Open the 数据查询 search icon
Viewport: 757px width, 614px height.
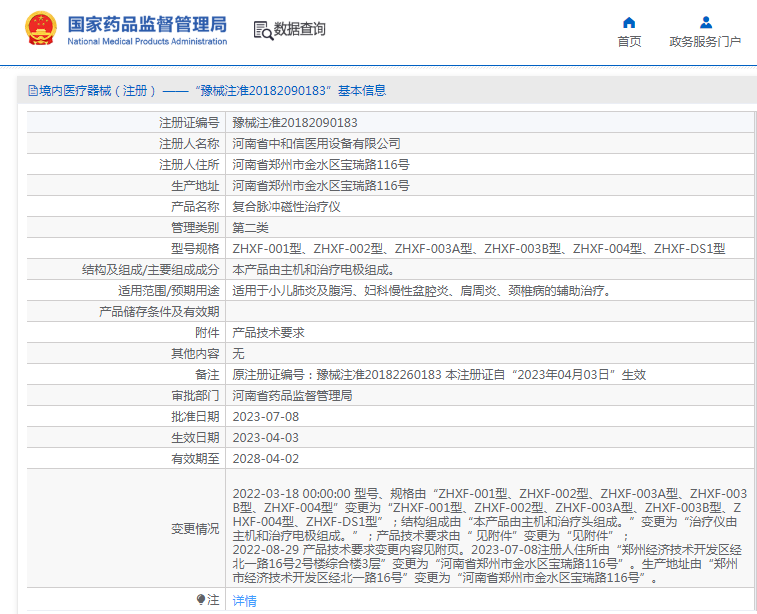pyautogui.click(x=264, y=30)
